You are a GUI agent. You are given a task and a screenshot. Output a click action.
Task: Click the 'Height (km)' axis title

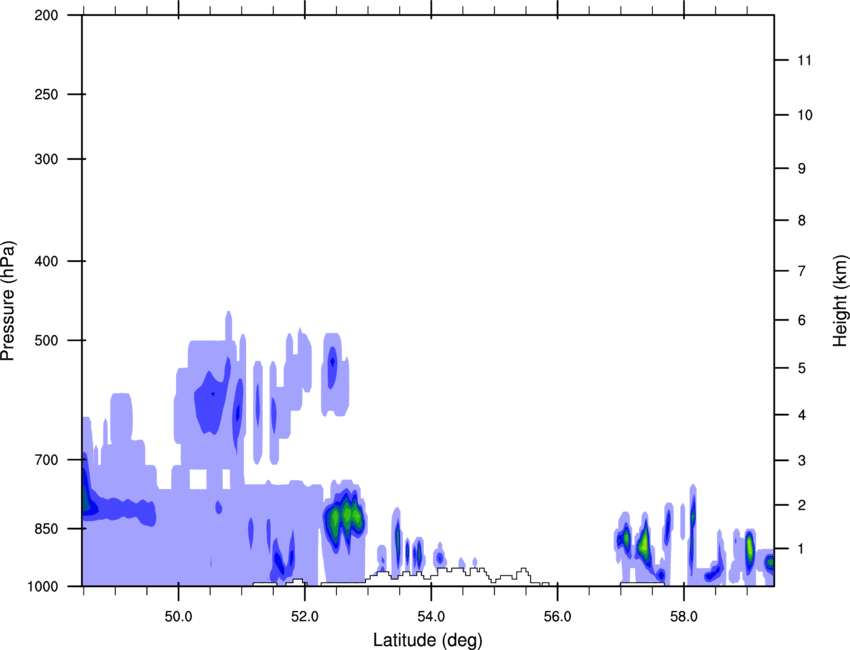click(x=840, y=301)
